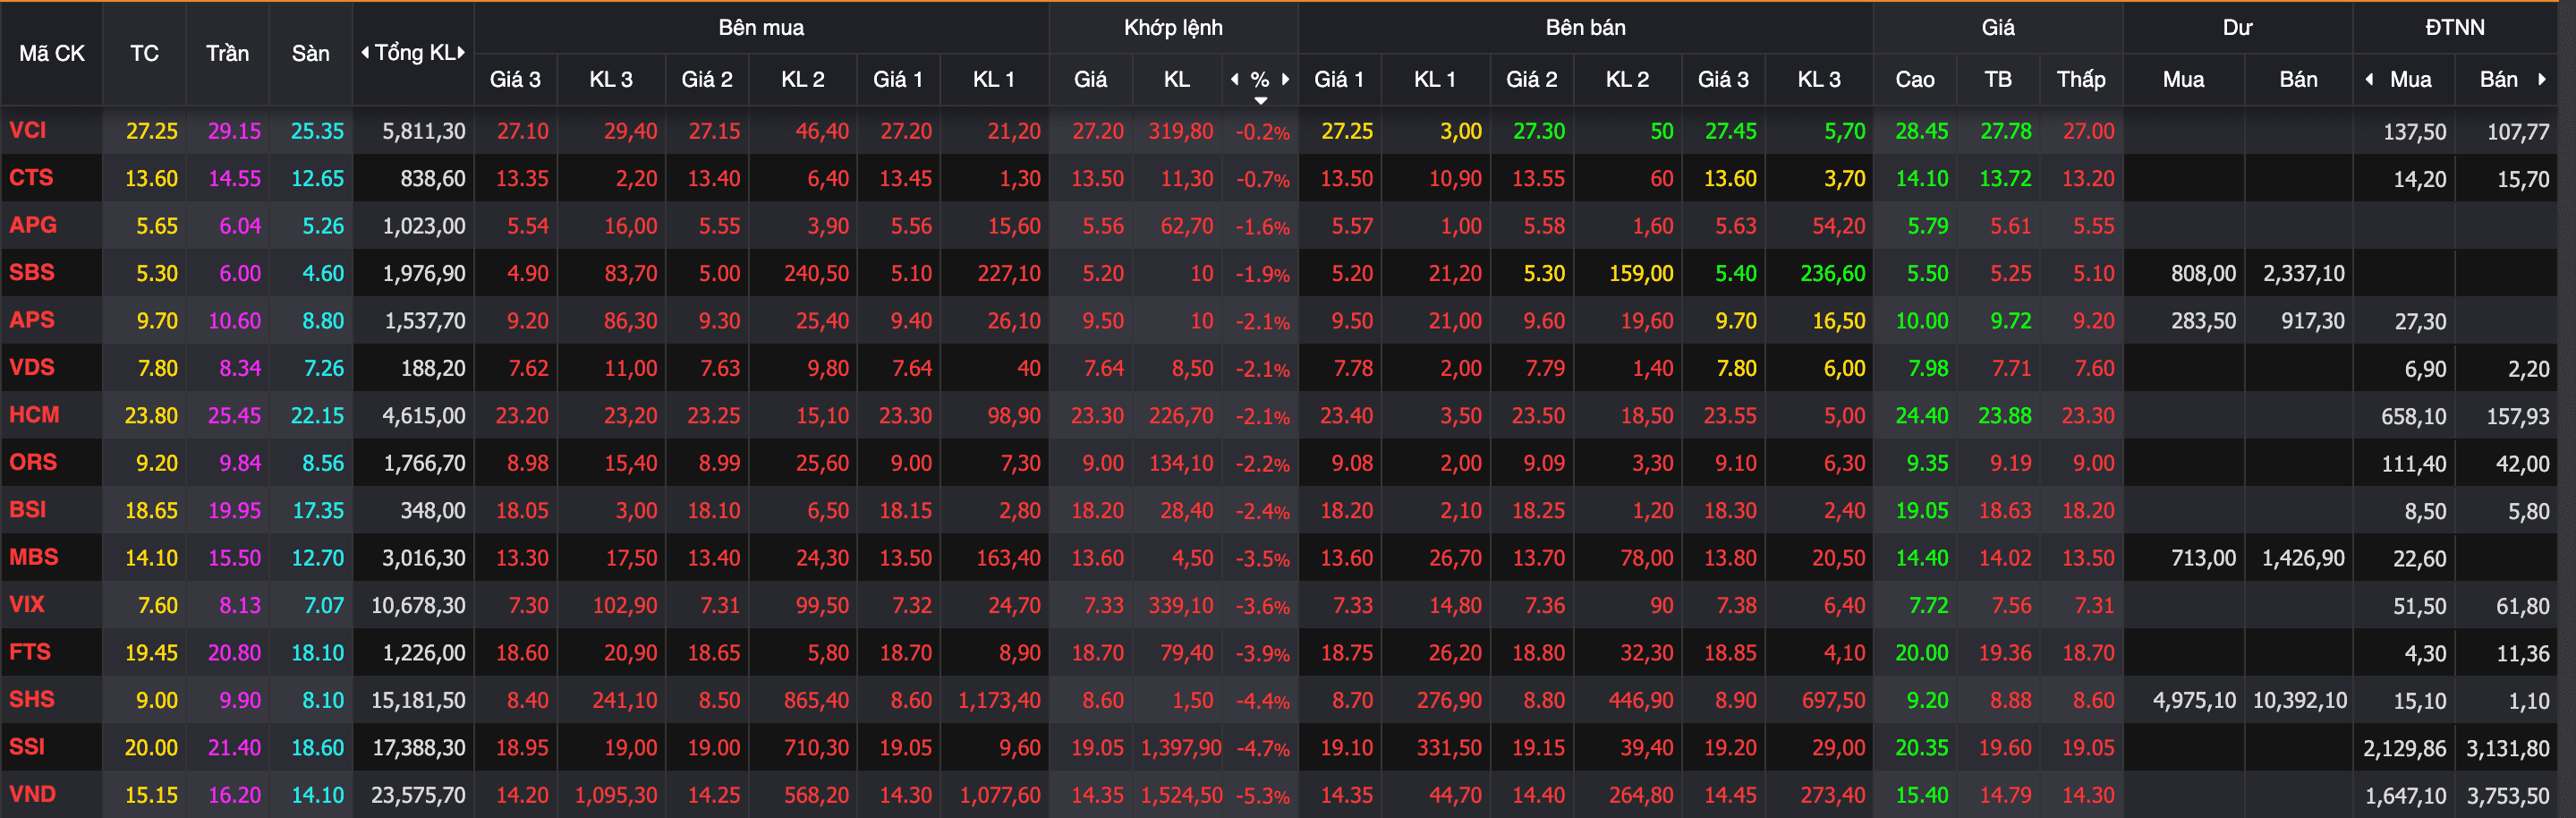
Task: Open CTS stock symbol
Action: (31, 178)
